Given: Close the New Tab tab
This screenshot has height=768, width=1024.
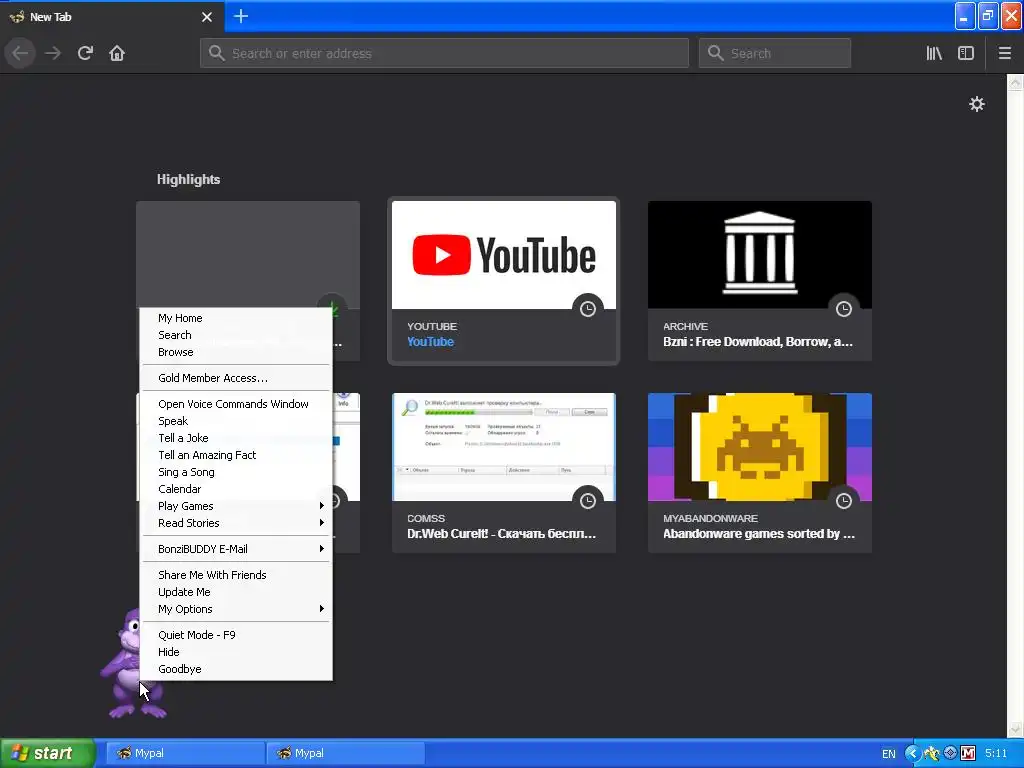Looking at the screenshot, I should click(x=207, y=17).
